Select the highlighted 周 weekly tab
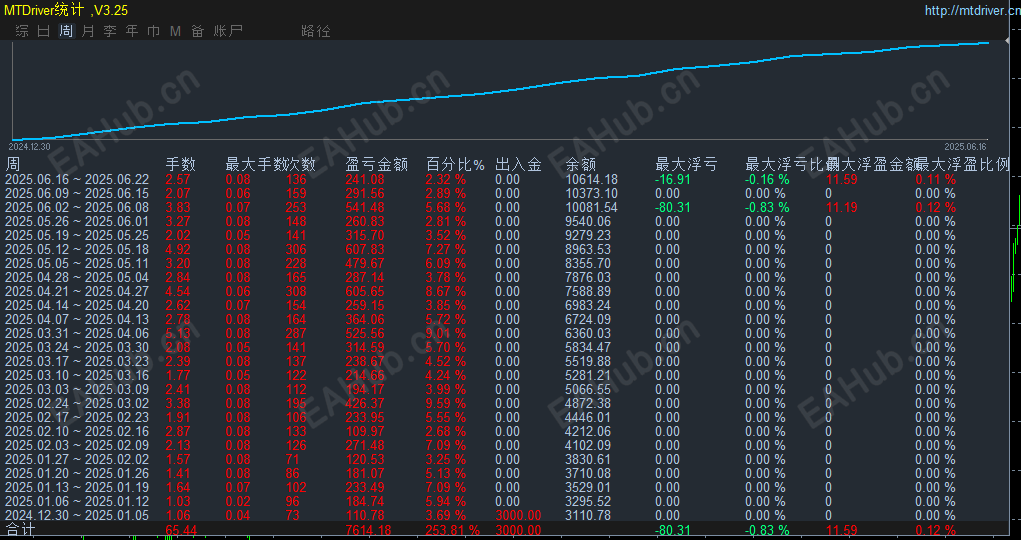The width and height of the screenshot is (1021, 540). coord(66,31)
